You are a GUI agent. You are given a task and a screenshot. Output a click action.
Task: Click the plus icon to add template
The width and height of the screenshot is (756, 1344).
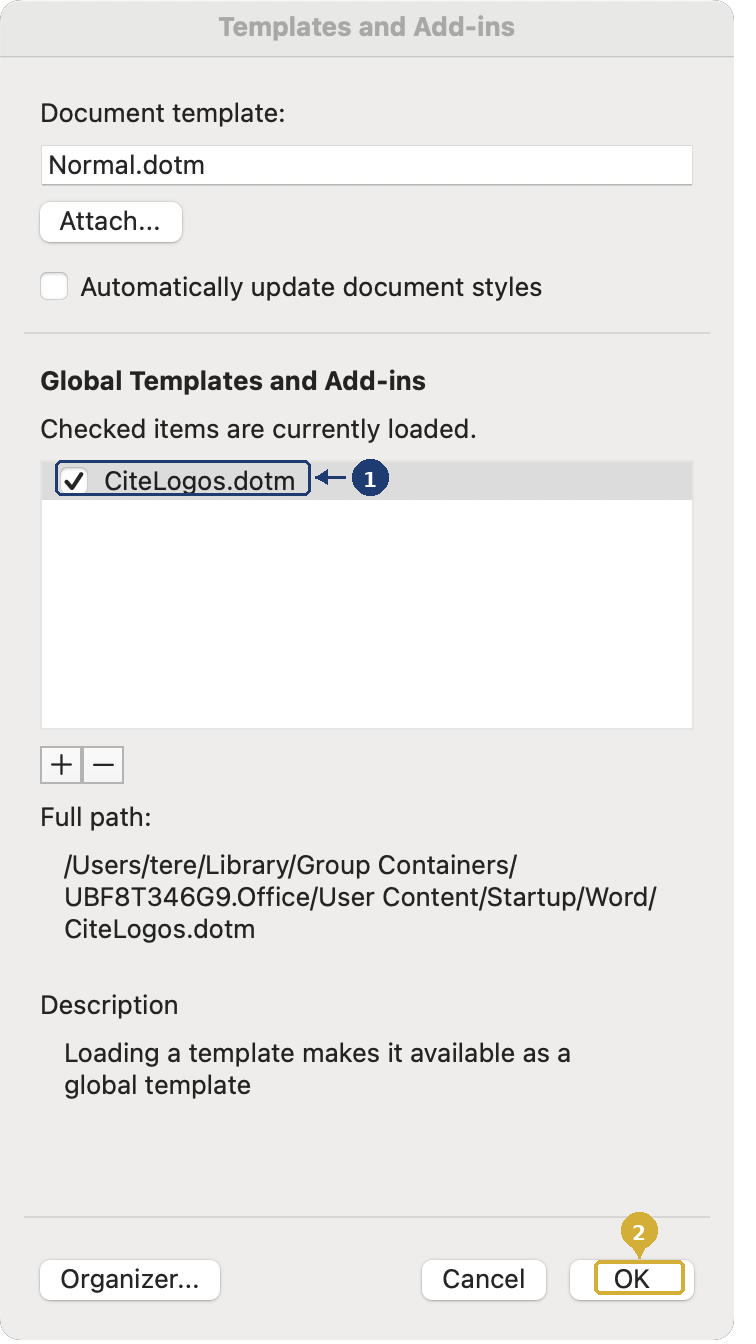[61, 766]
